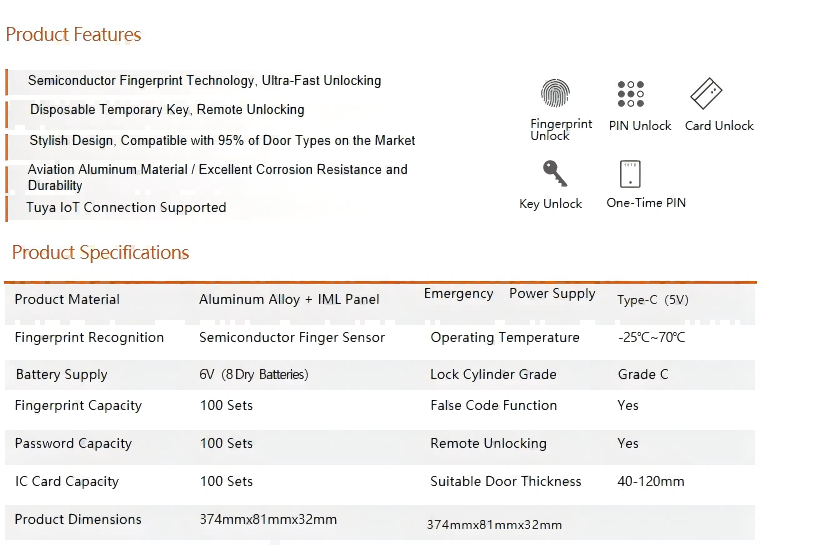Click the Battery Supply row label

tap(61, 375)
